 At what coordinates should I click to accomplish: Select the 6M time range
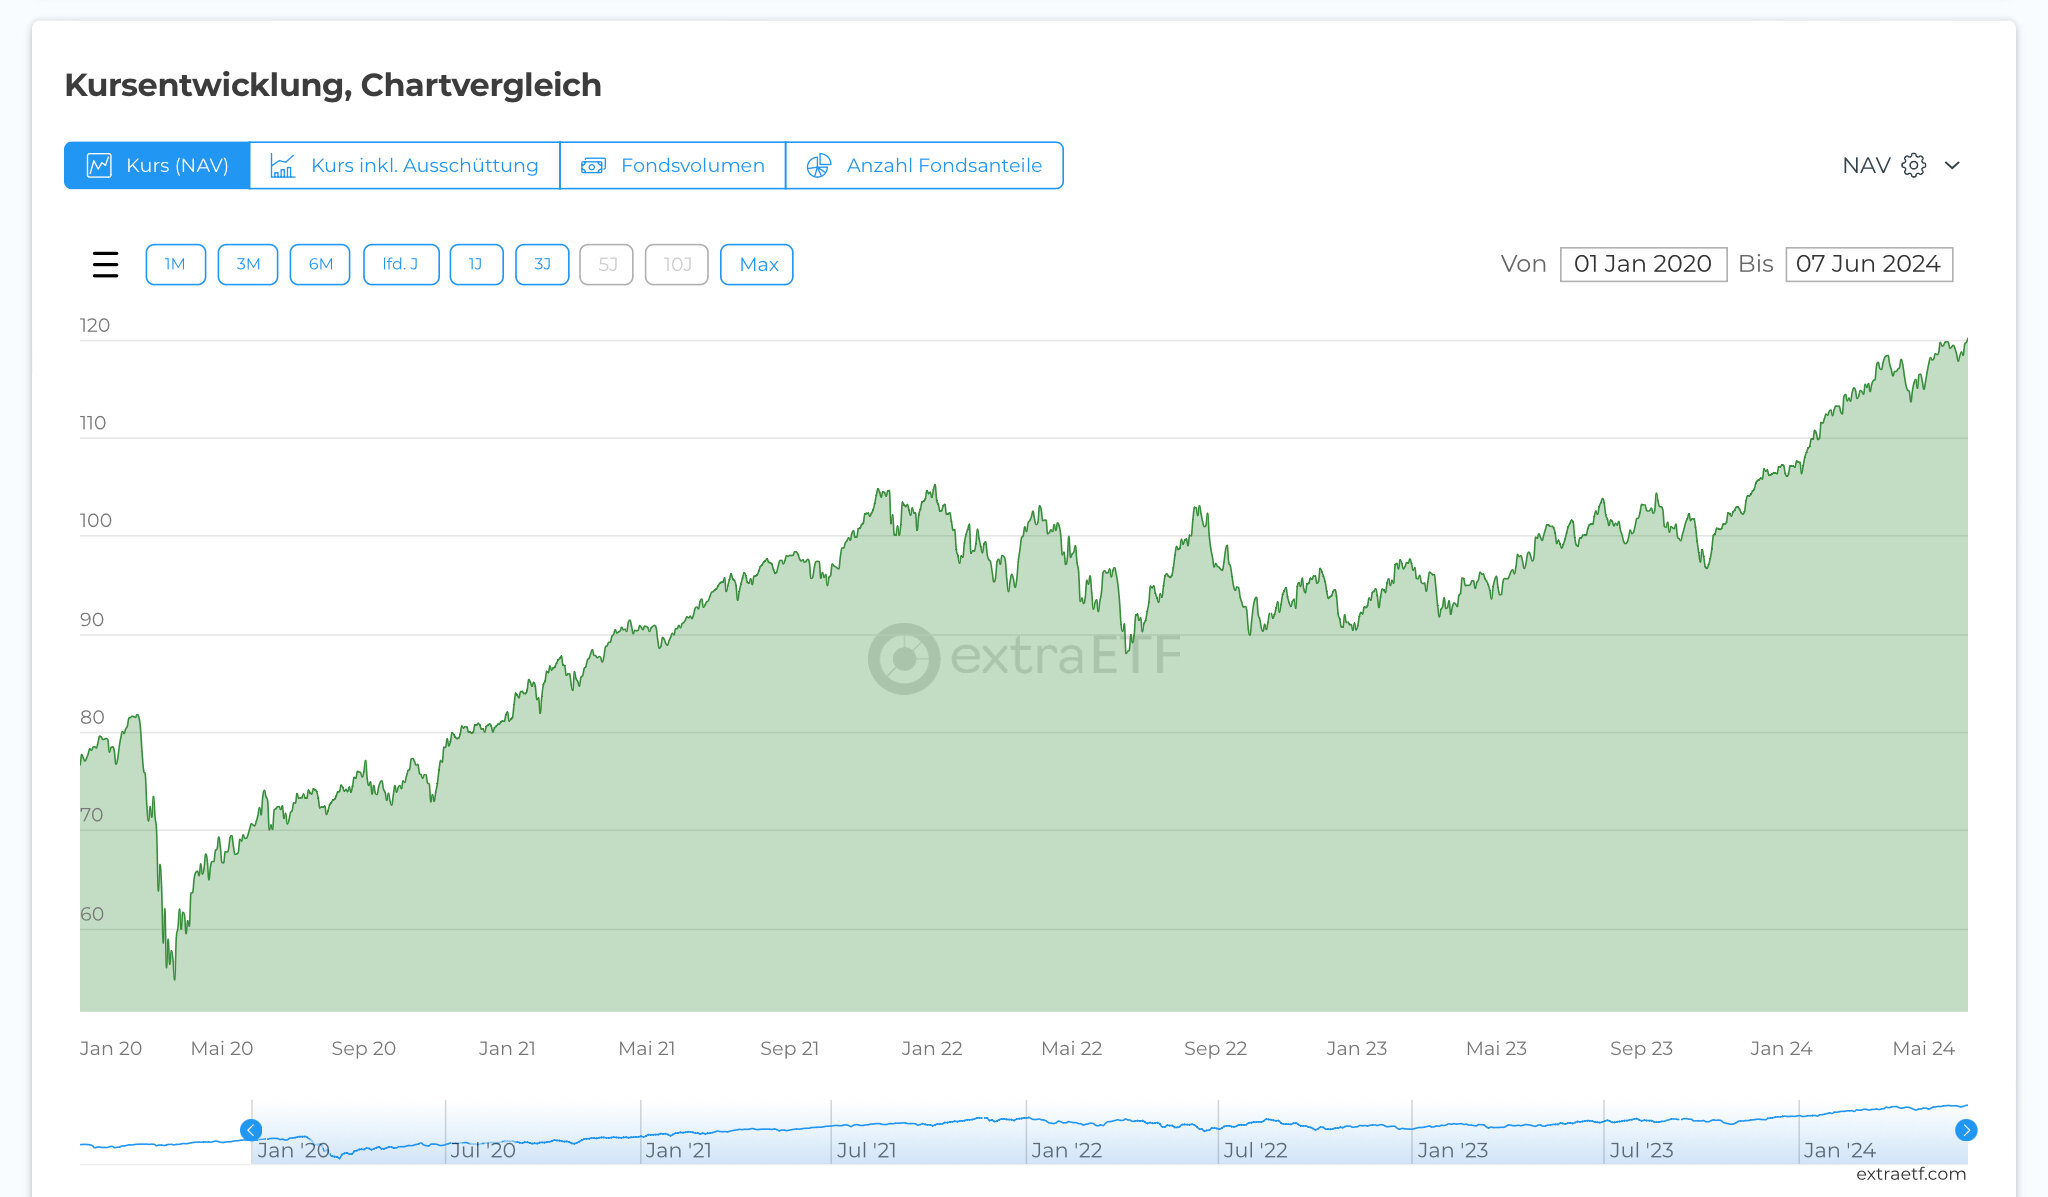click(x=320, y=265)
